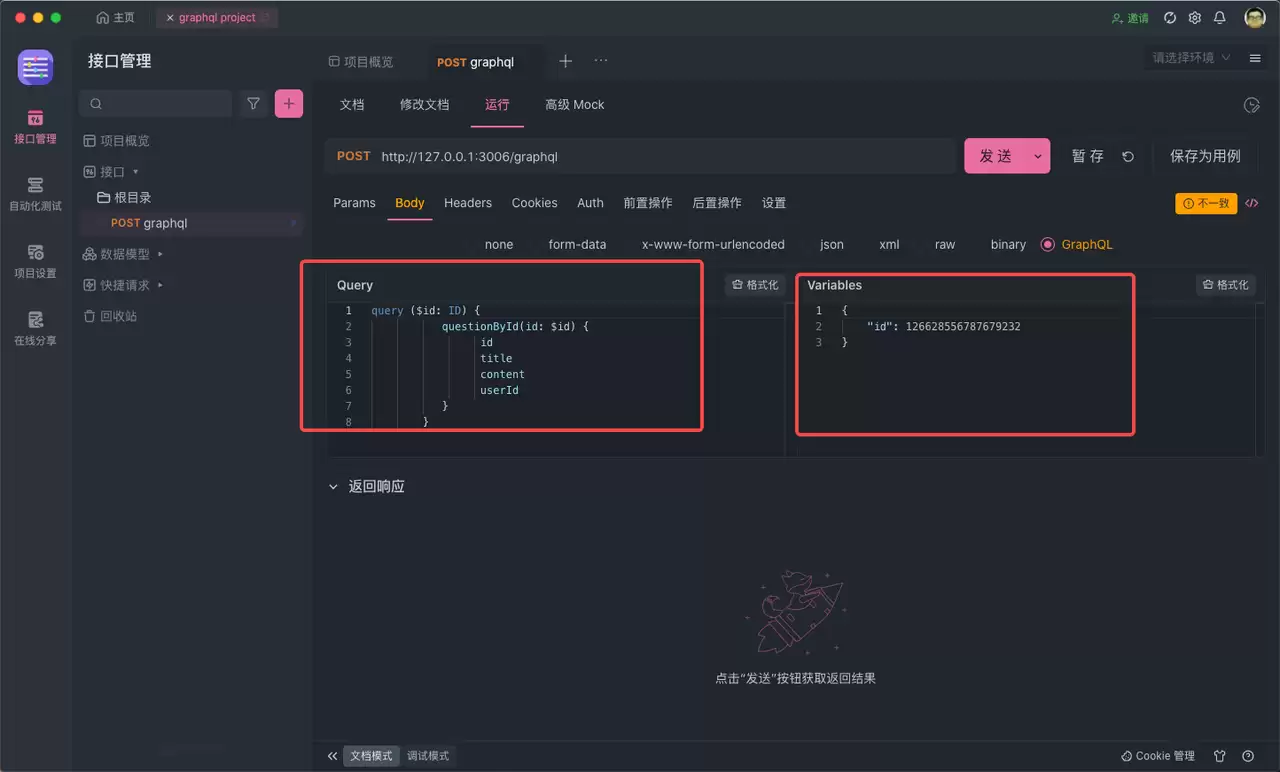Click the refresh sync icon in title bar
The width and height of the screenshot is (1280, 772).
tap(1170, 18)
